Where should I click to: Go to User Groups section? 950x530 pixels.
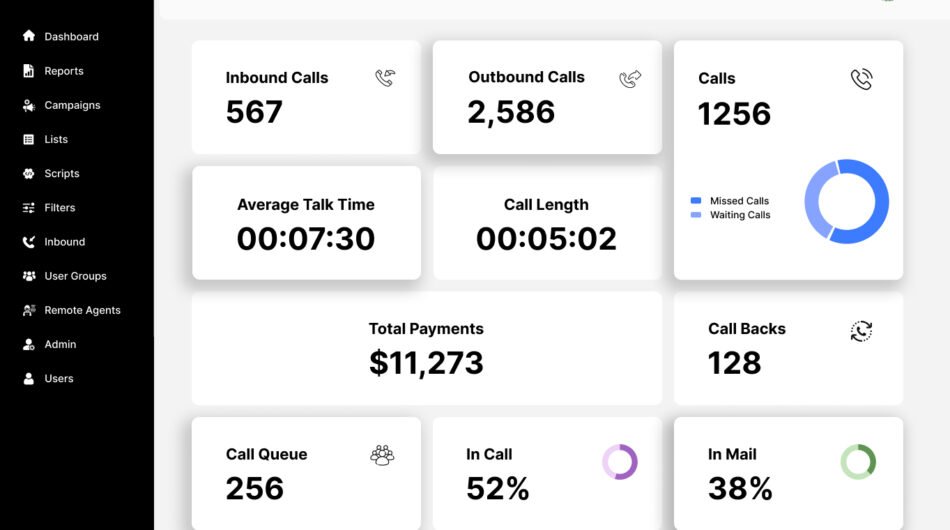coord(75,276)
